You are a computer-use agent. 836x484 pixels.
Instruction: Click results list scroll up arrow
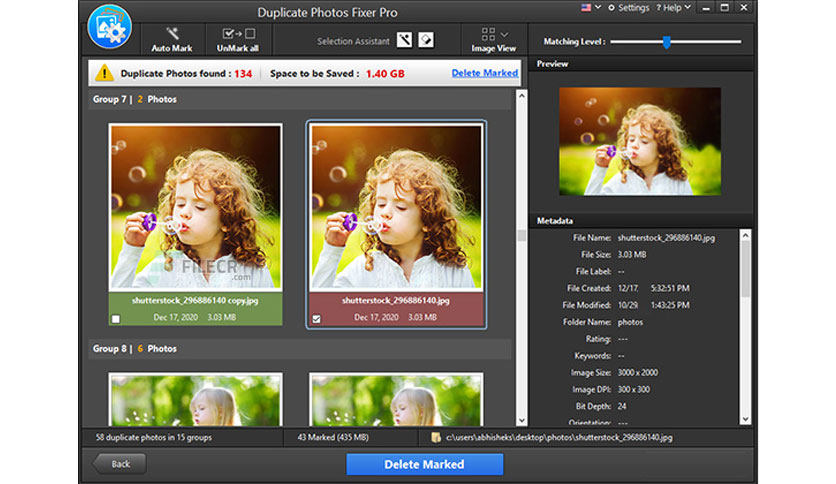[521, 96]
